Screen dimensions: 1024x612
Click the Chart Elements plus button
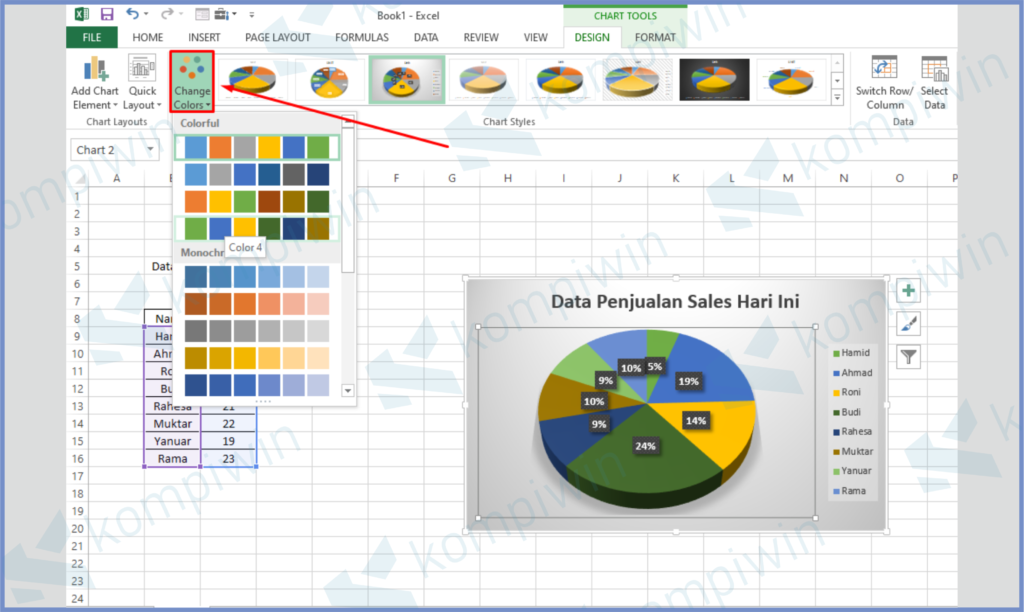coord(908,291)
